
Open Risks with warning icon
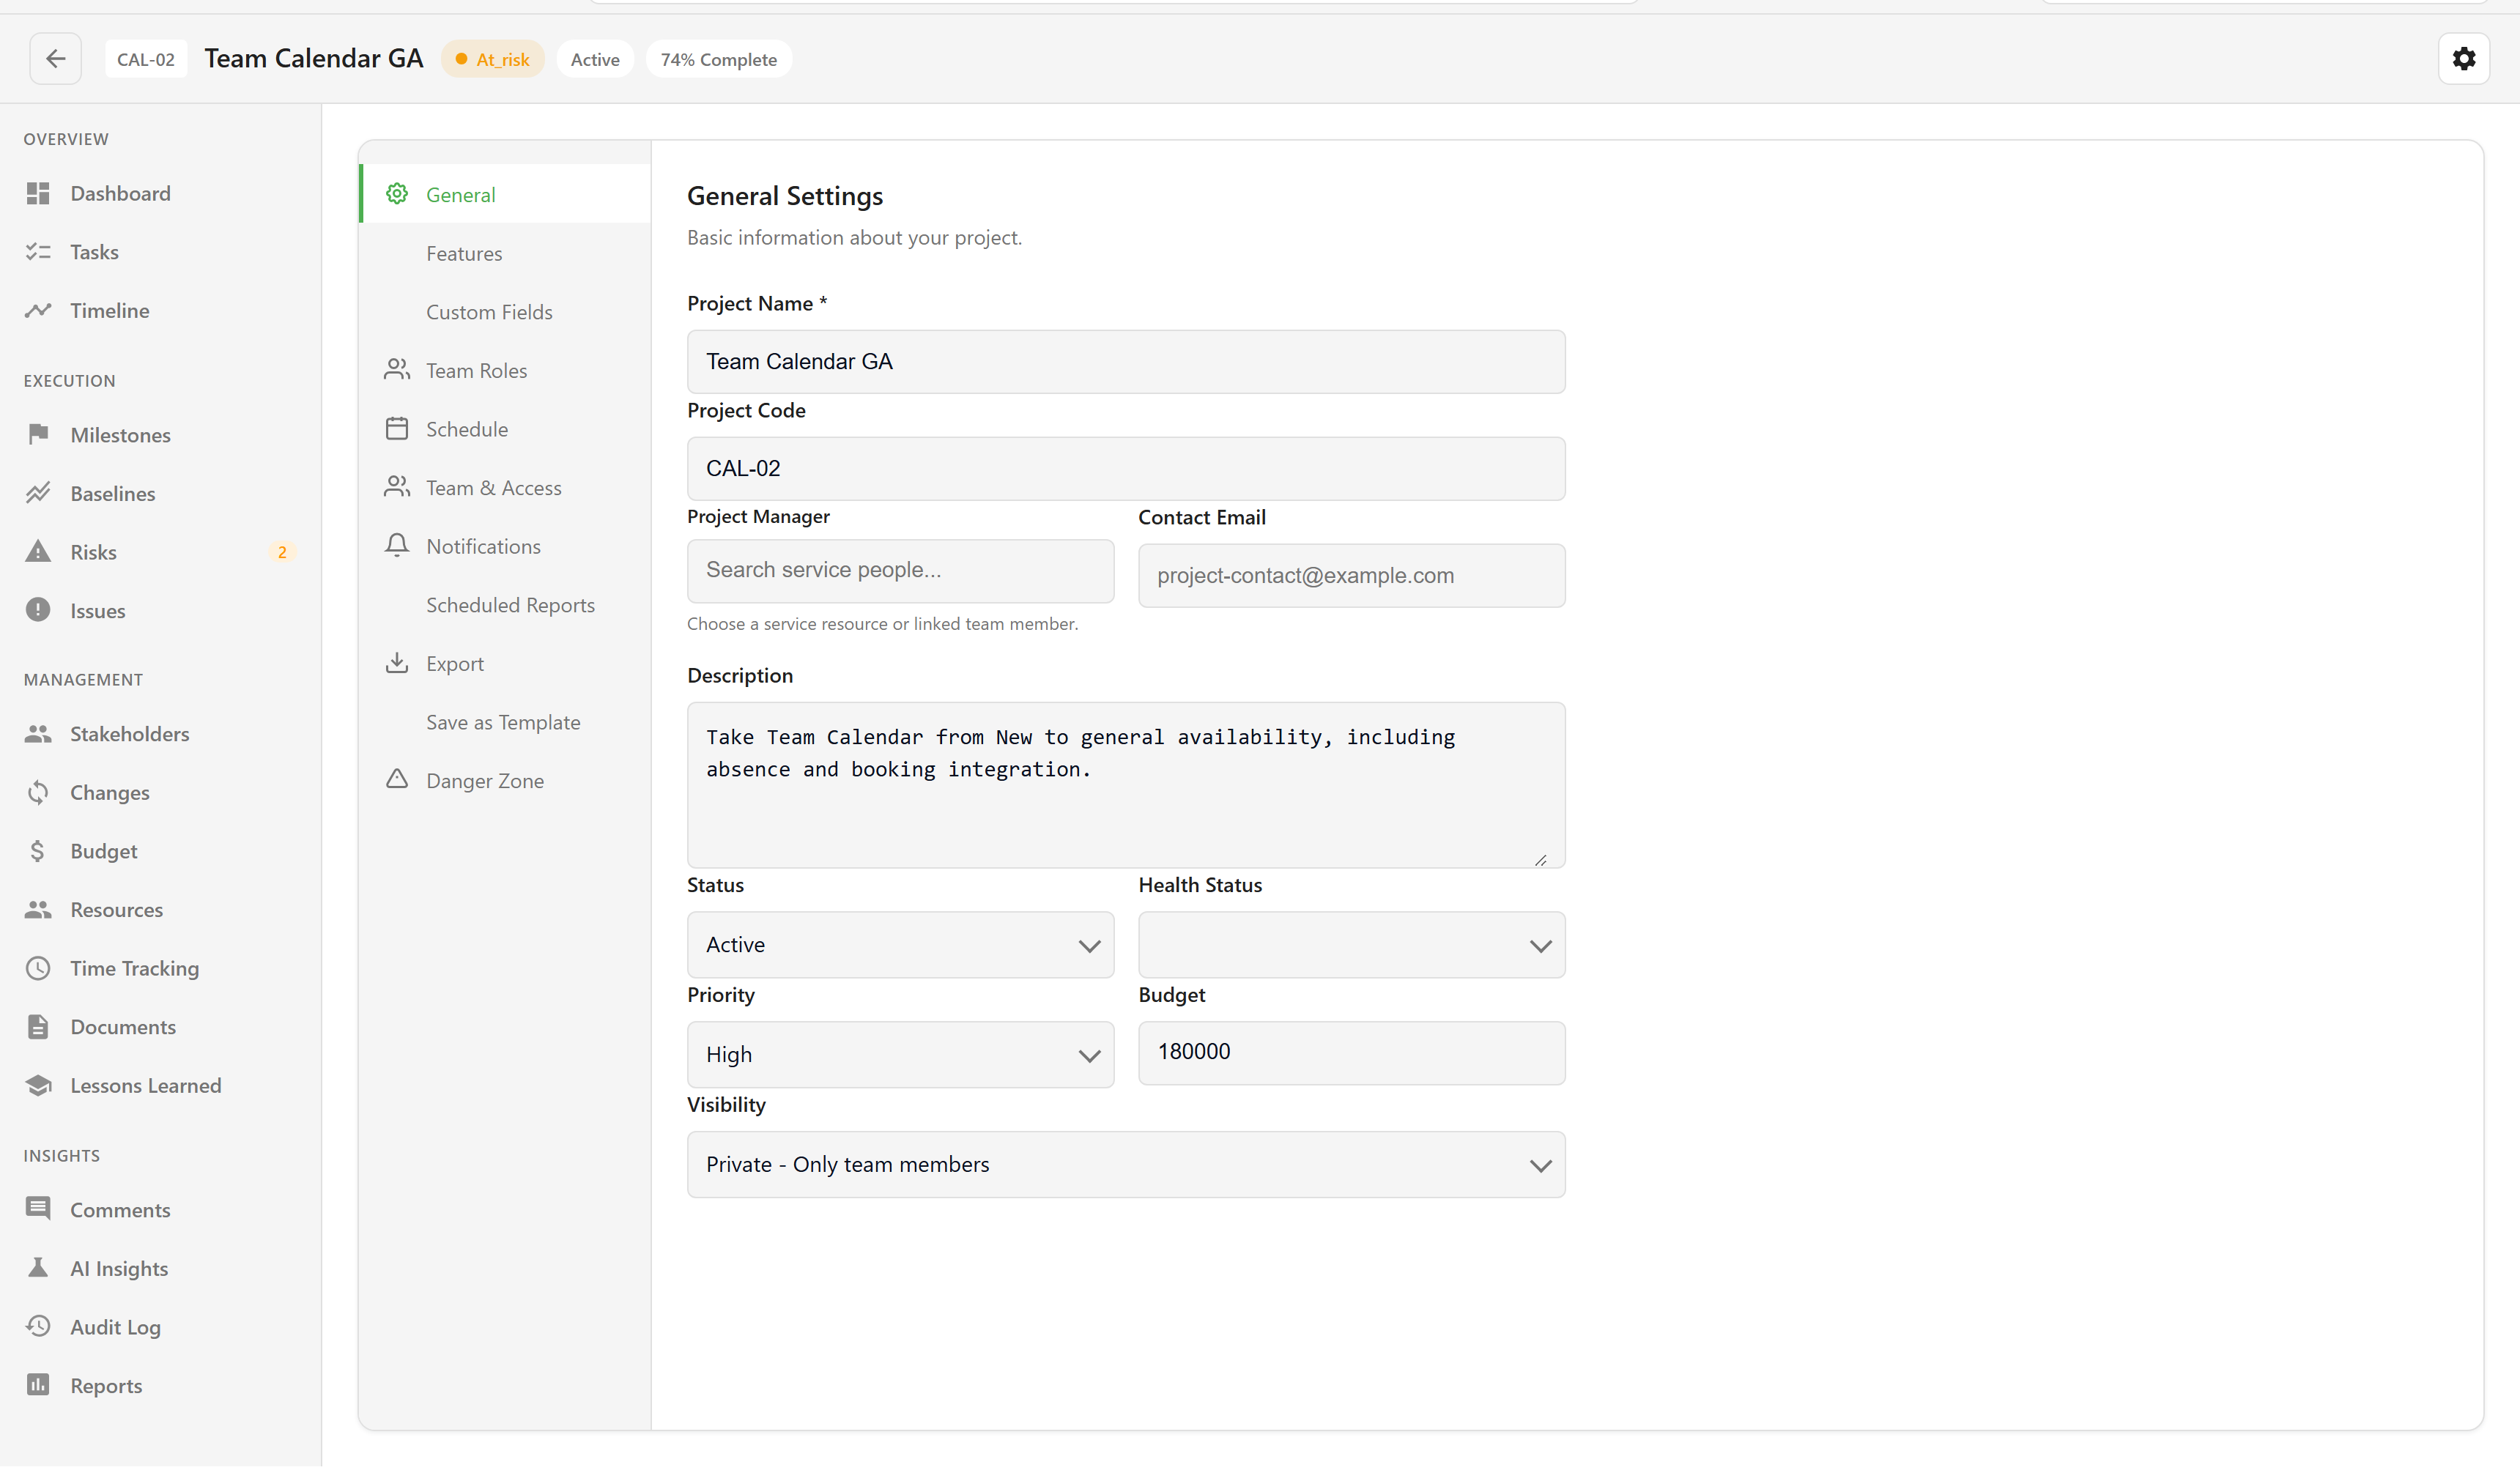(x=160, y=552)
